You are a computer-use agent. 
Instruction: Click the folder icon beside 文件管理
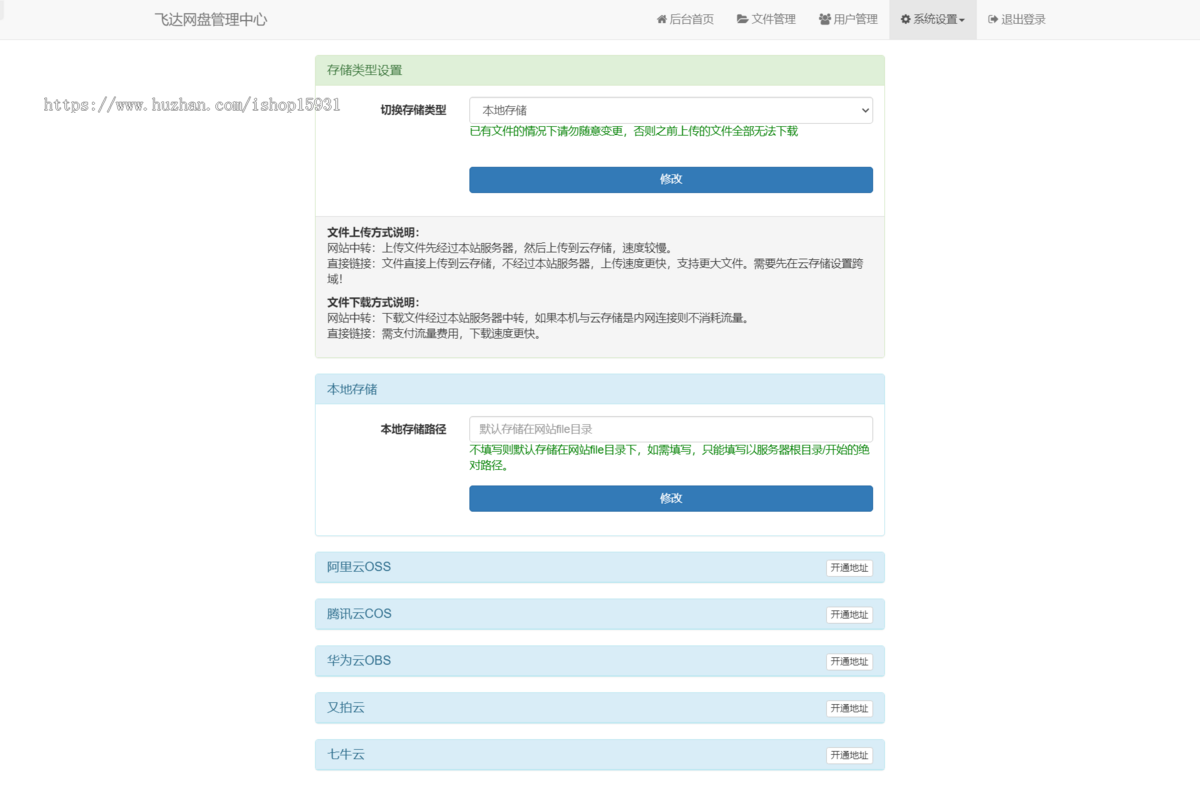[742, 20]
